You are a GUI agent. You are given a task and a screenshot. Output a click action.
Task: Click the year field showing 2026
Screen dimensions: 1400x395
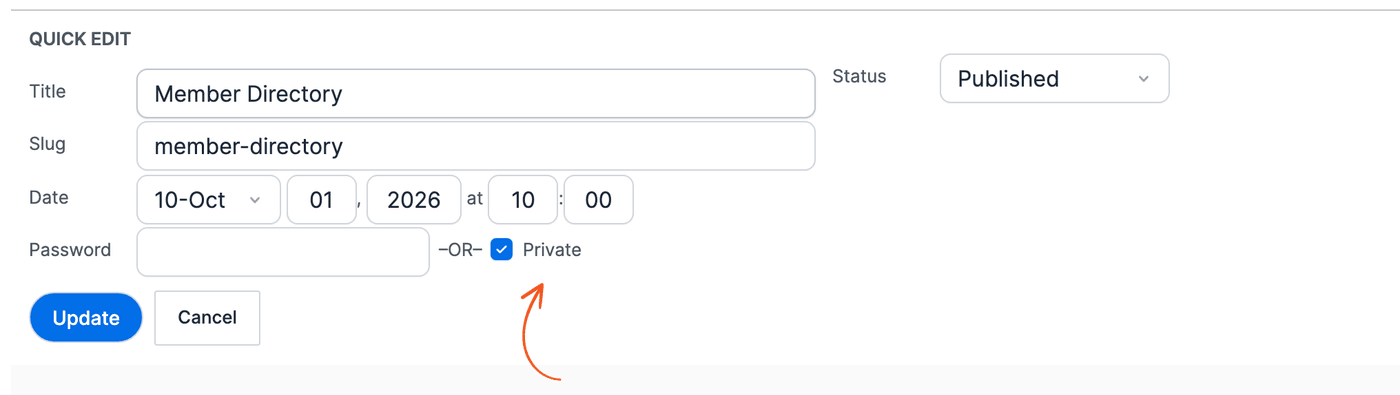click(414, 200)
